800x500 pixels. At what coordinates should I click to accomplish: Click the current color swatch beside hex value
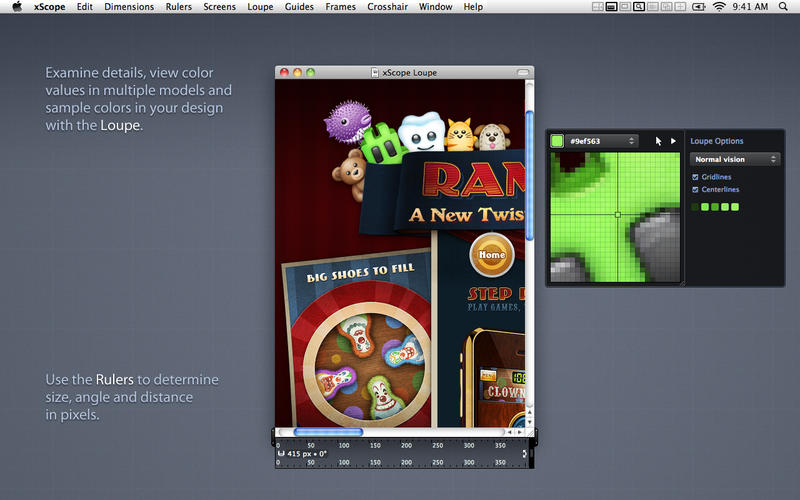(x=557, y=141)
